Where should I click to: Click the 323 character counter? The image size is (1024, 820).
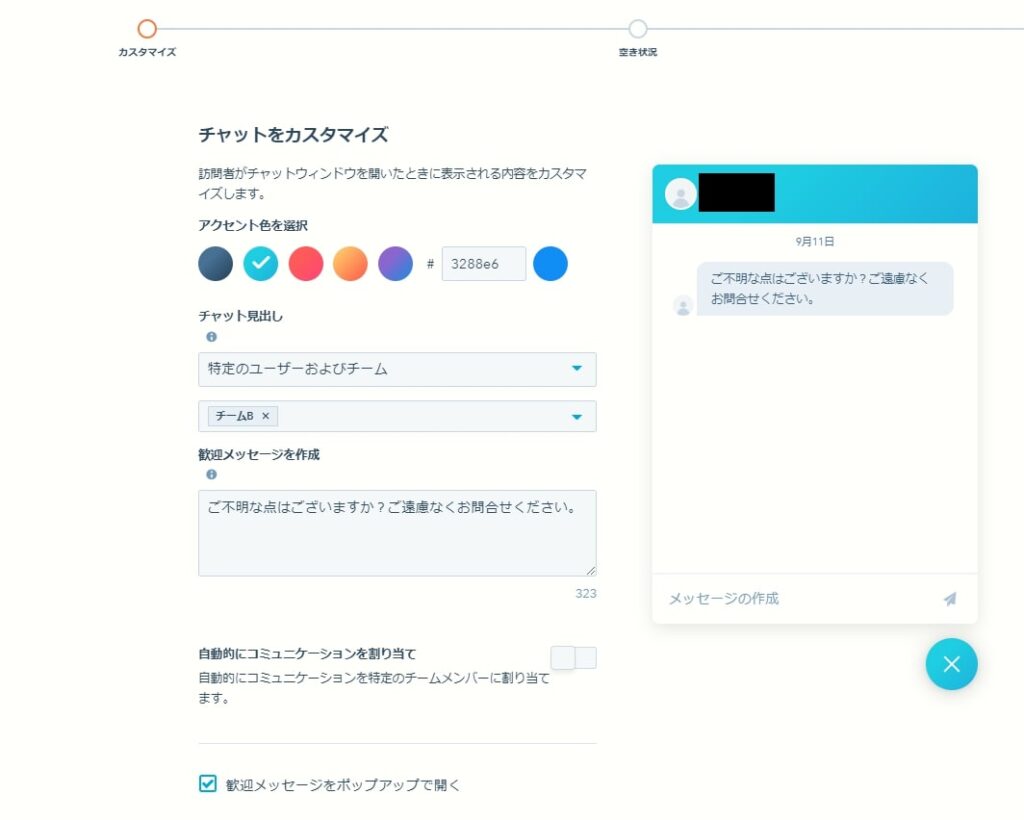pos(586,593)
